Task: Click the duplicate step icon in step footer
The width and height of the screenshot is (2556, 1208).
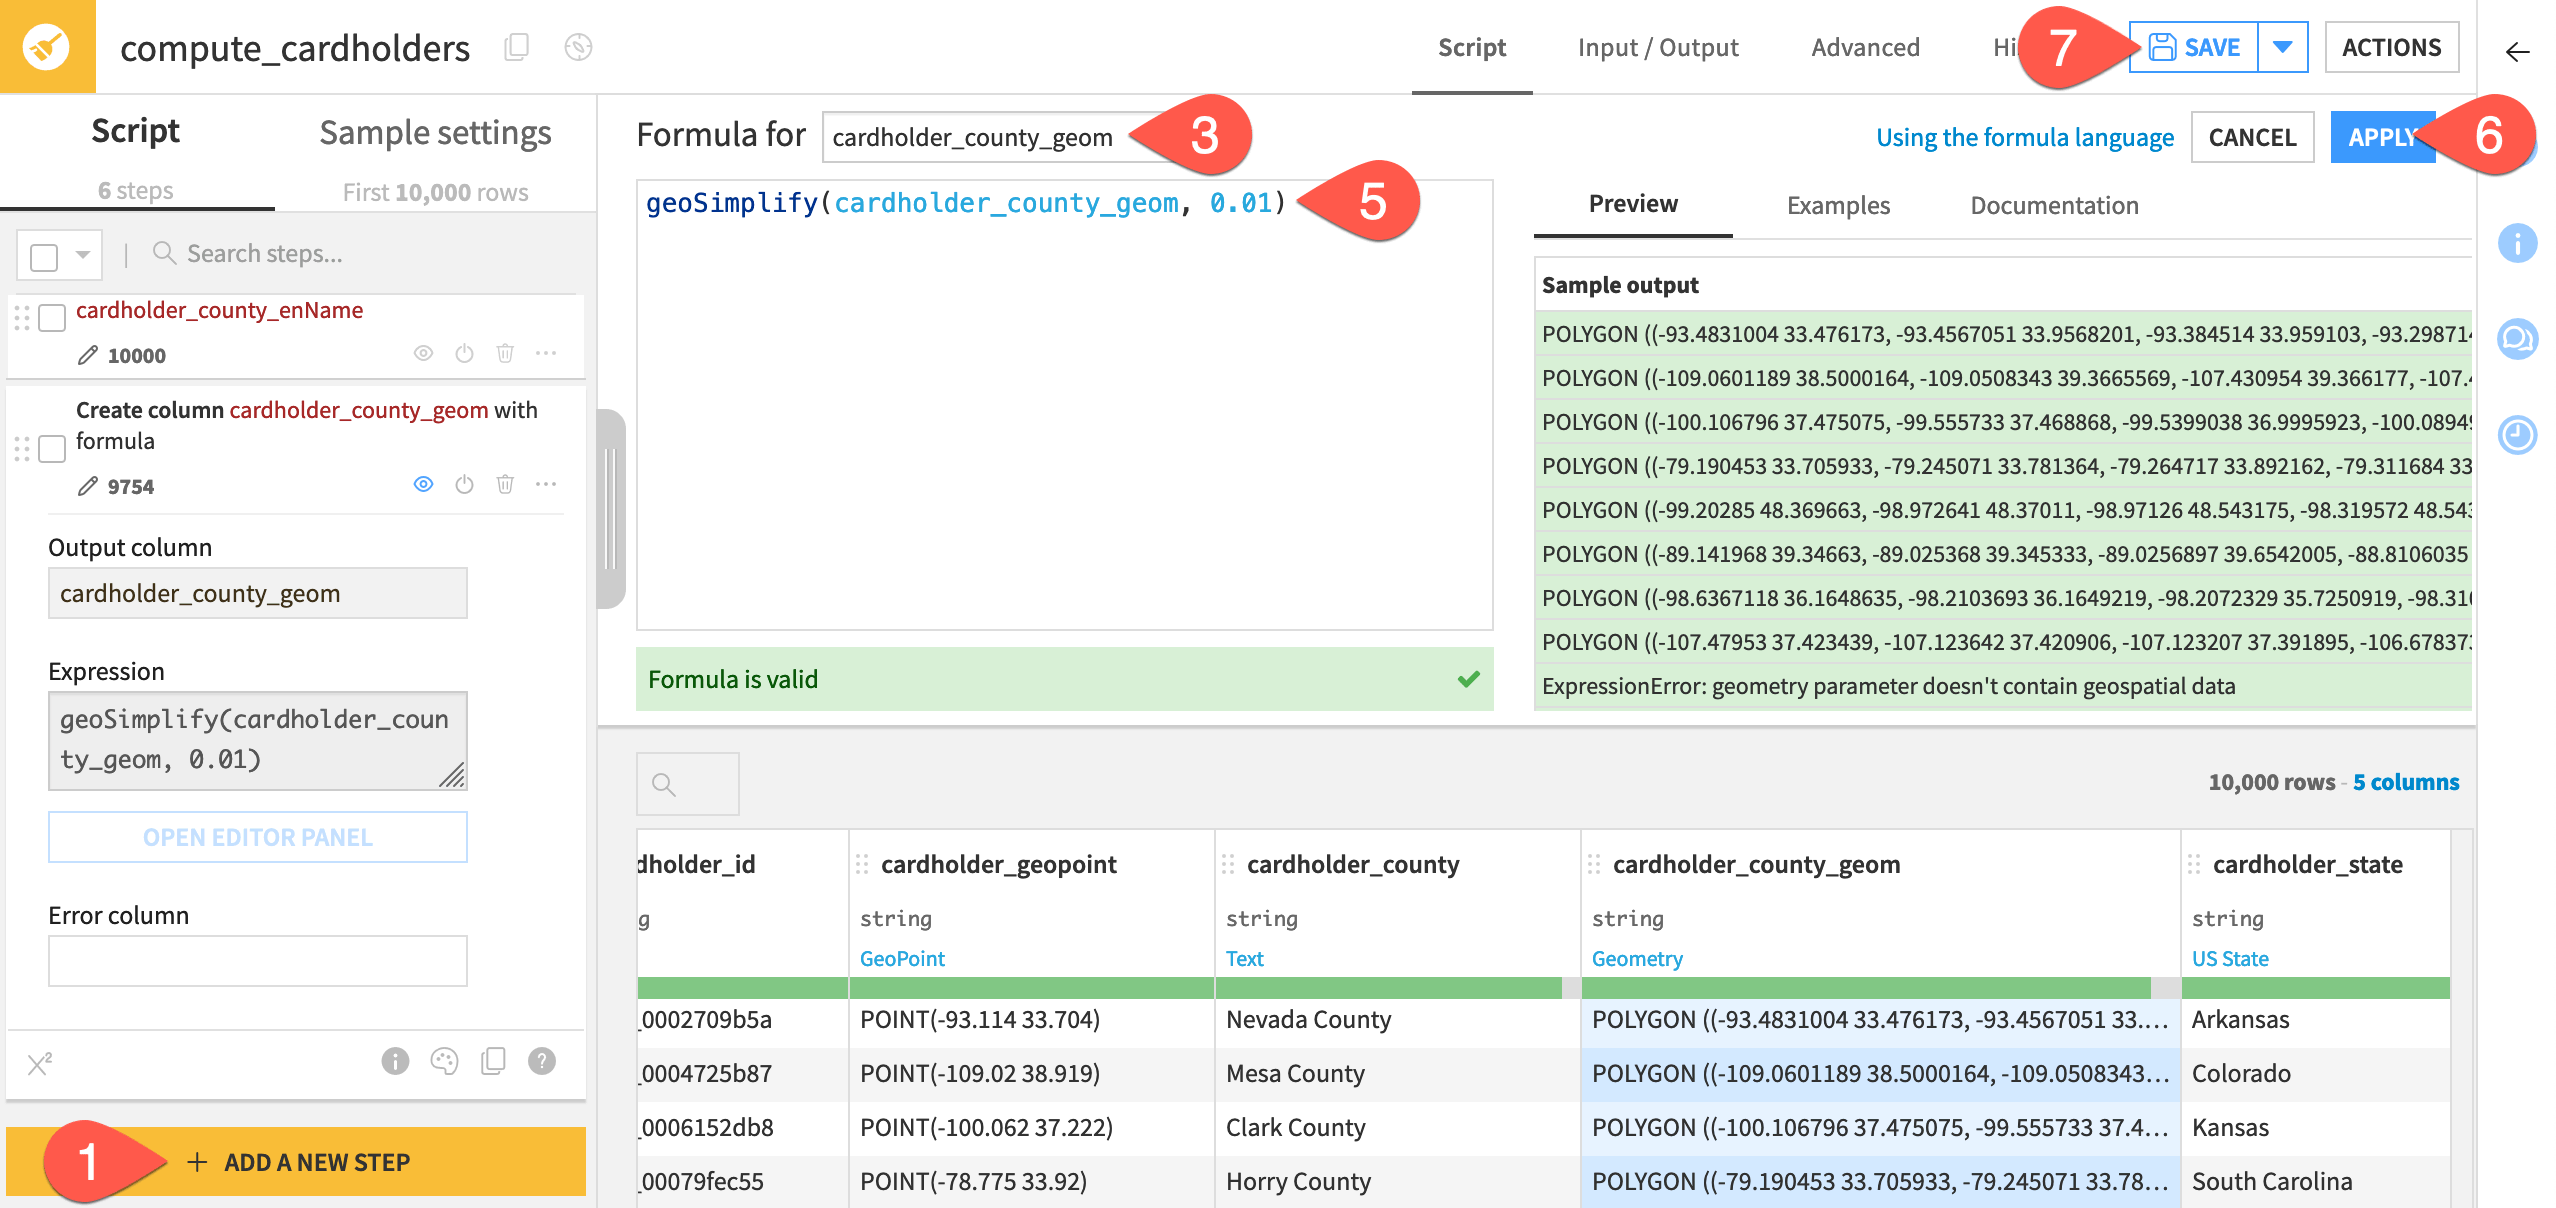Action: point(493,1061)
